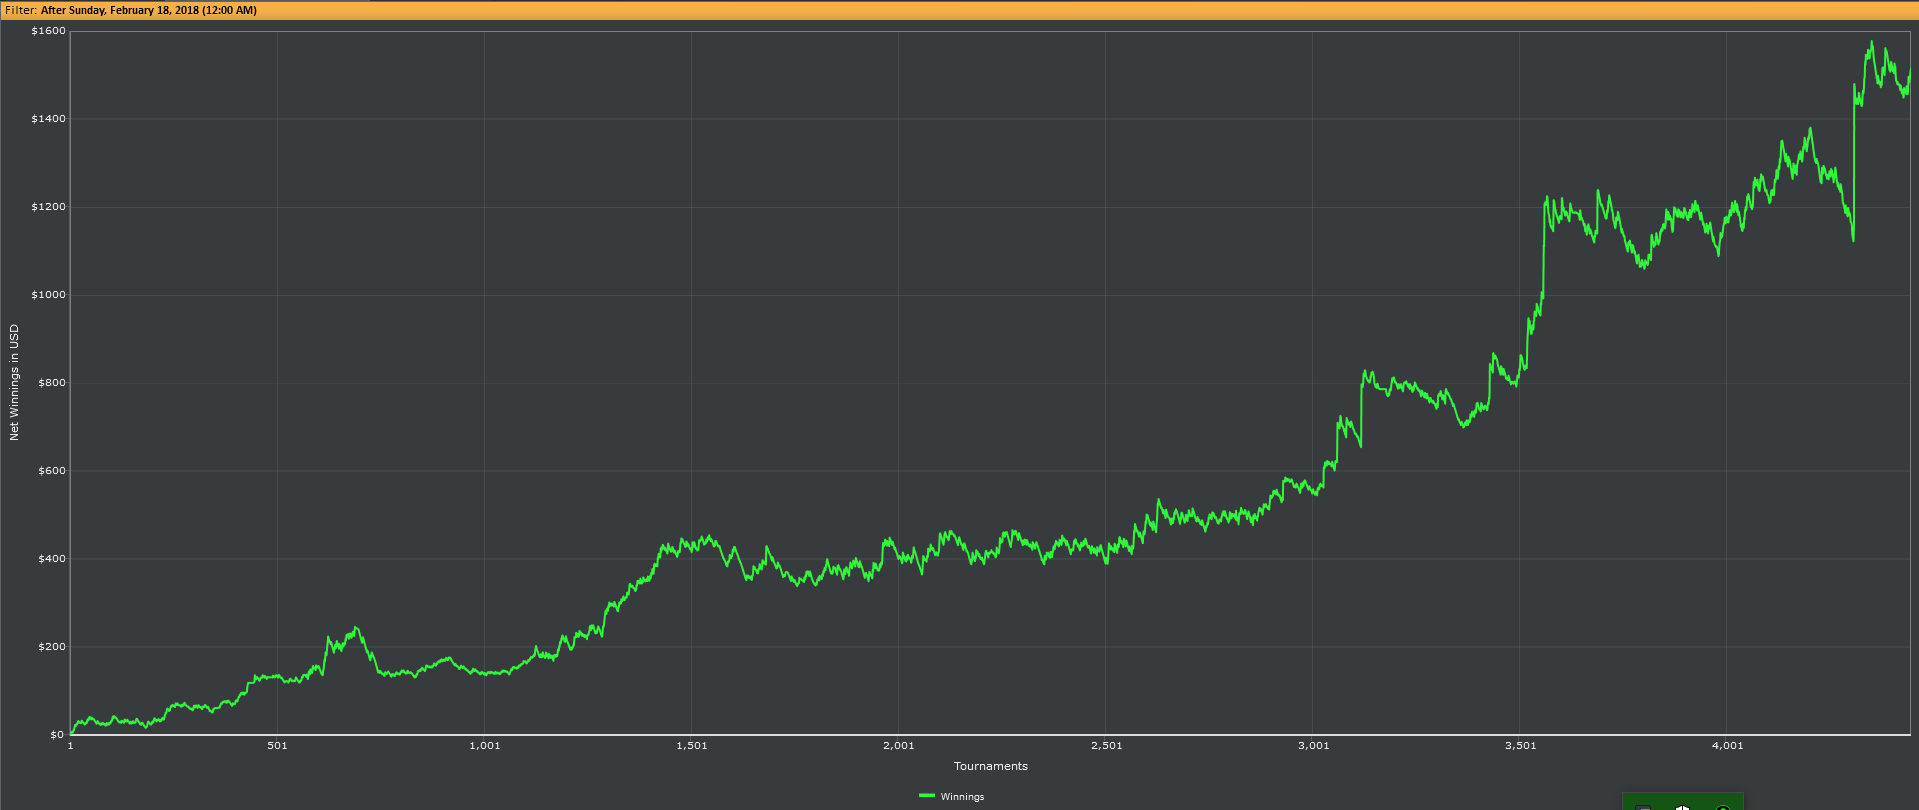This screenshot has width=1919, height=810.
Task: Click the "3,501" tournaments tick label
Action: [1521, 745]
